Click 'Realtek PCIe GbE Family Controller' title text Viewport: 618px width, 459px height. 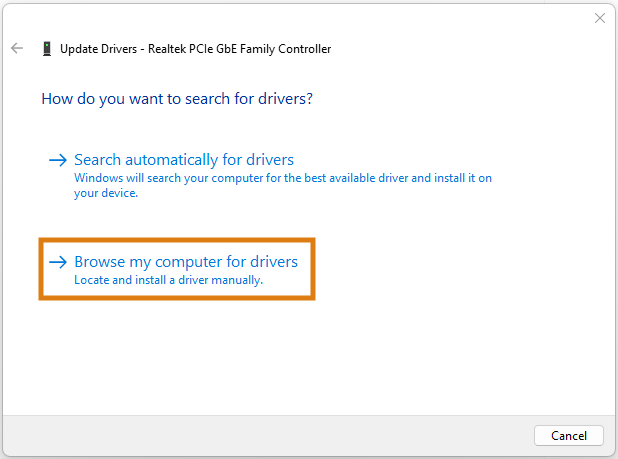click(240, 49)
